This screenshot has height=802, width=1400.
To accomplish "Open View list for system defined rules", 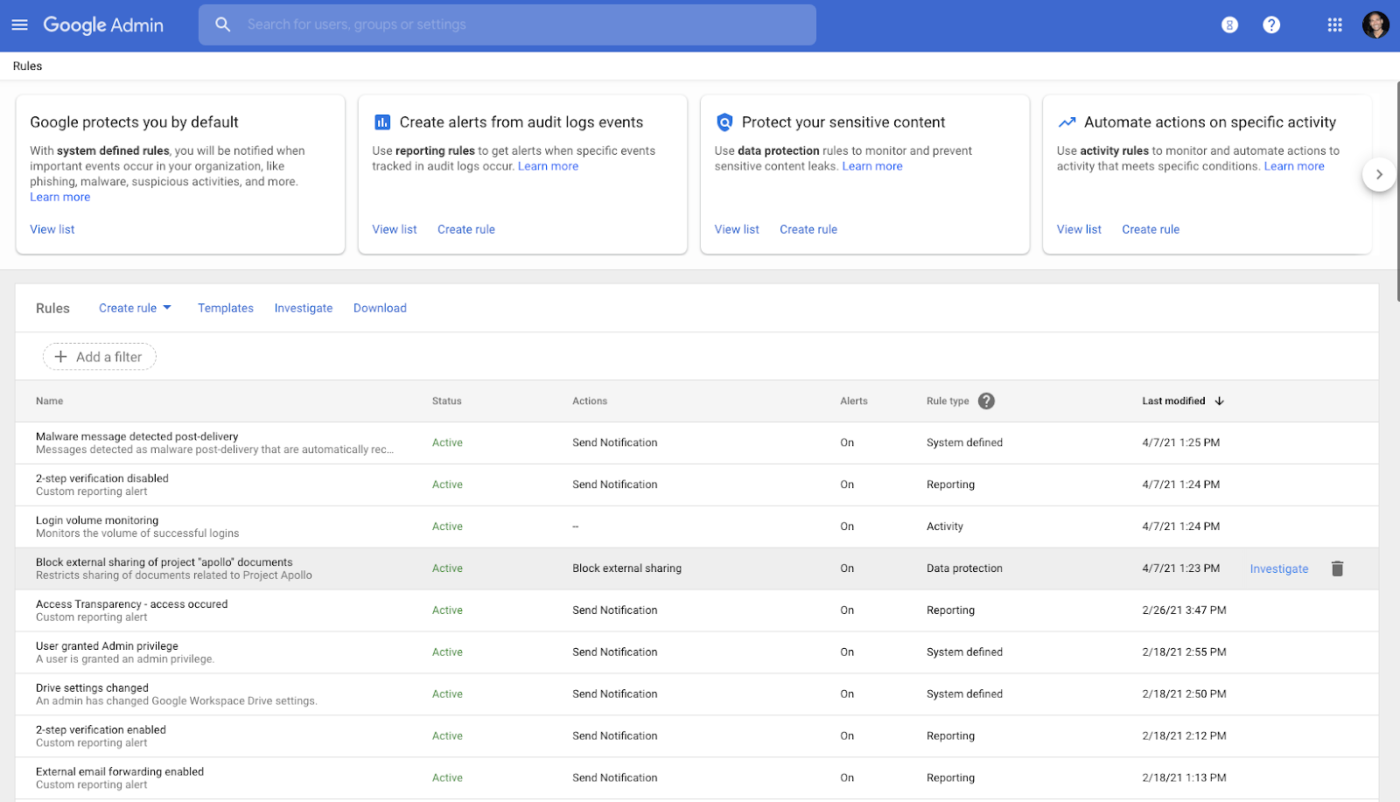I will click(52, 229).
